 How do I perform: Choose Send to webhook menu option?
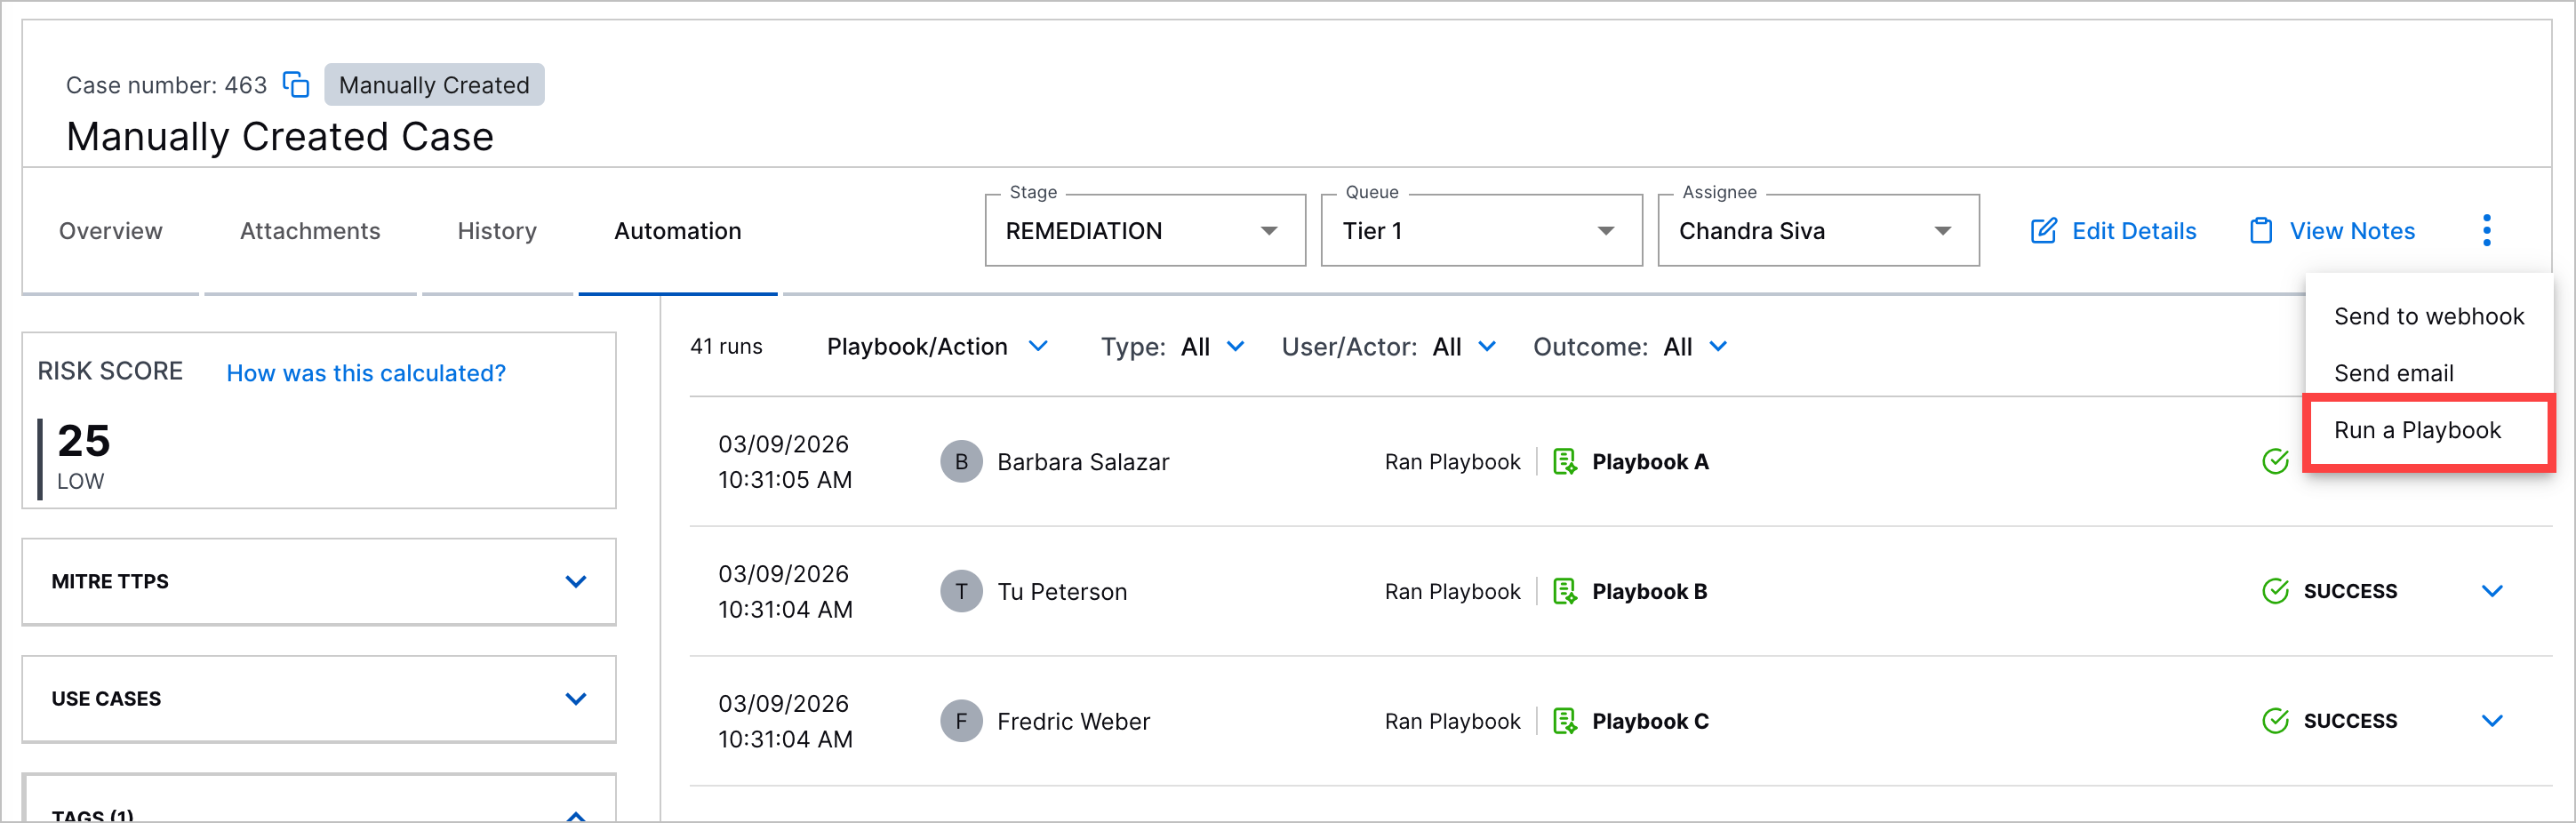point(2428,316)
